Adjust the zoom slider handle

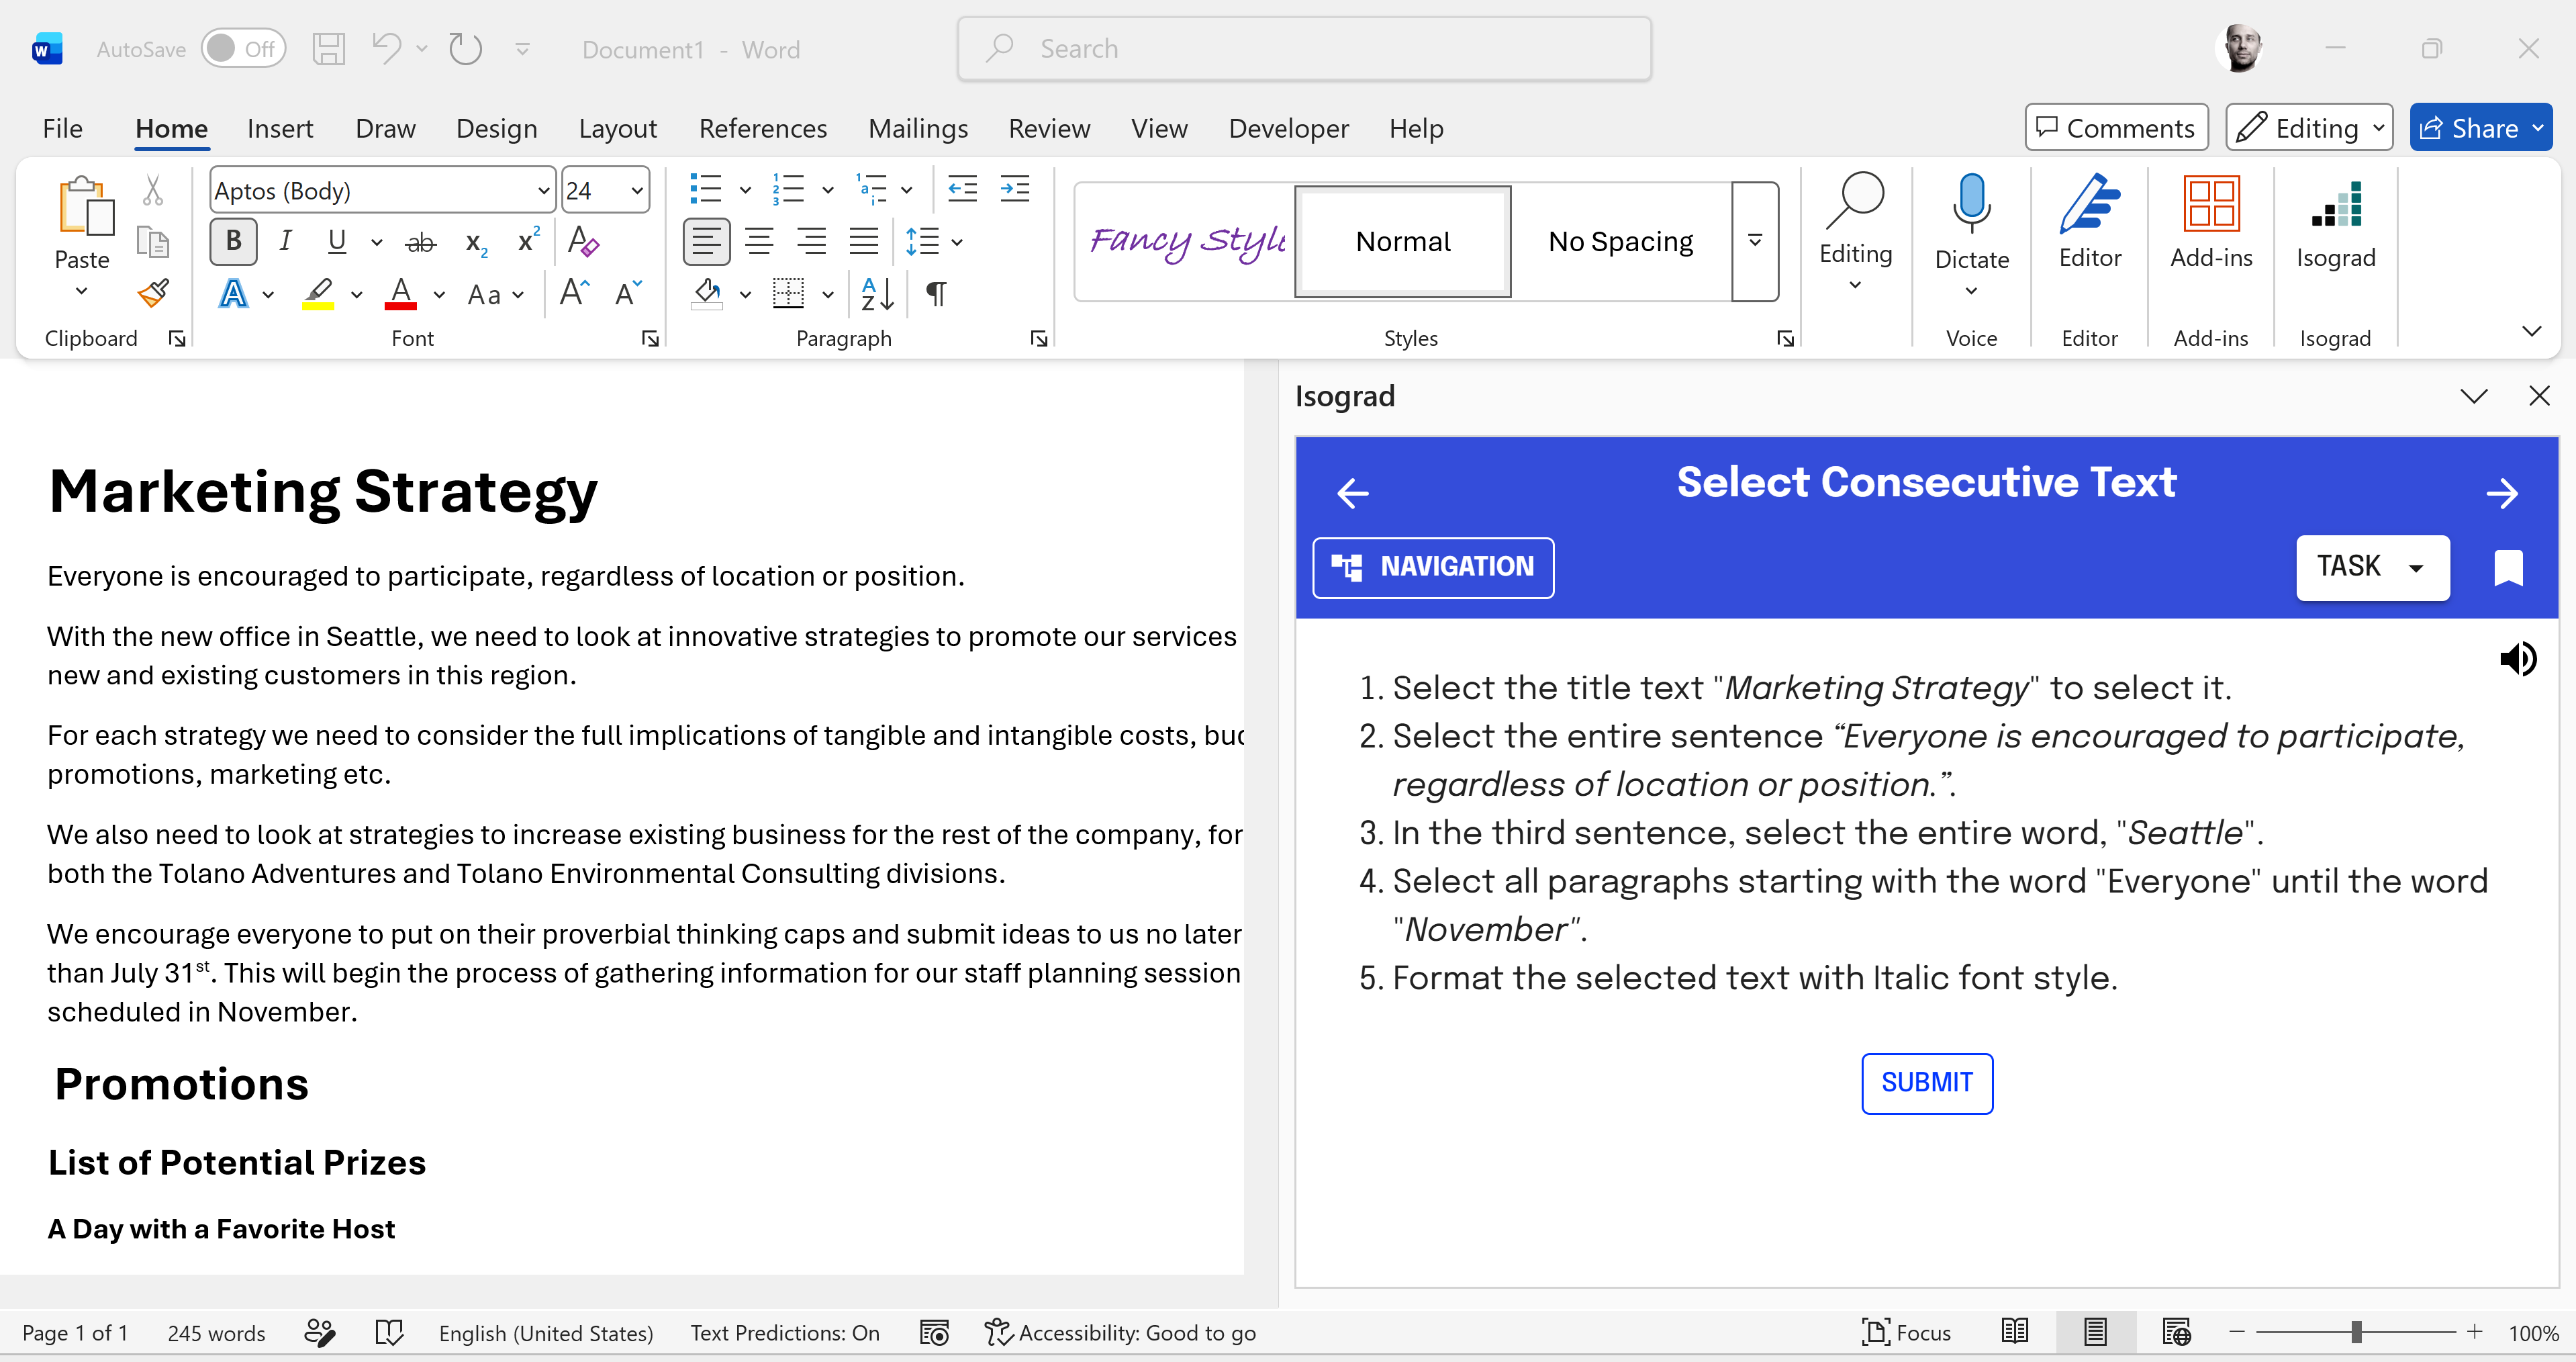click(2357, 1332)
